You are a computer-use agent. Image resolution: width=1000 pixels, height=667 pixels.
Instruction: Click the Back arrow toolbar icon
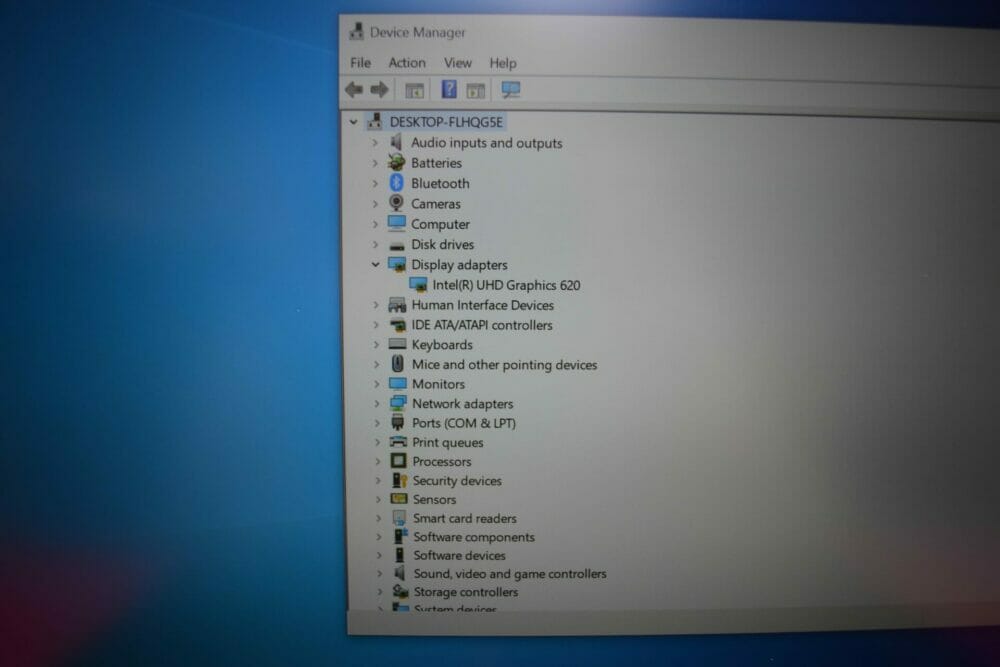354,90
